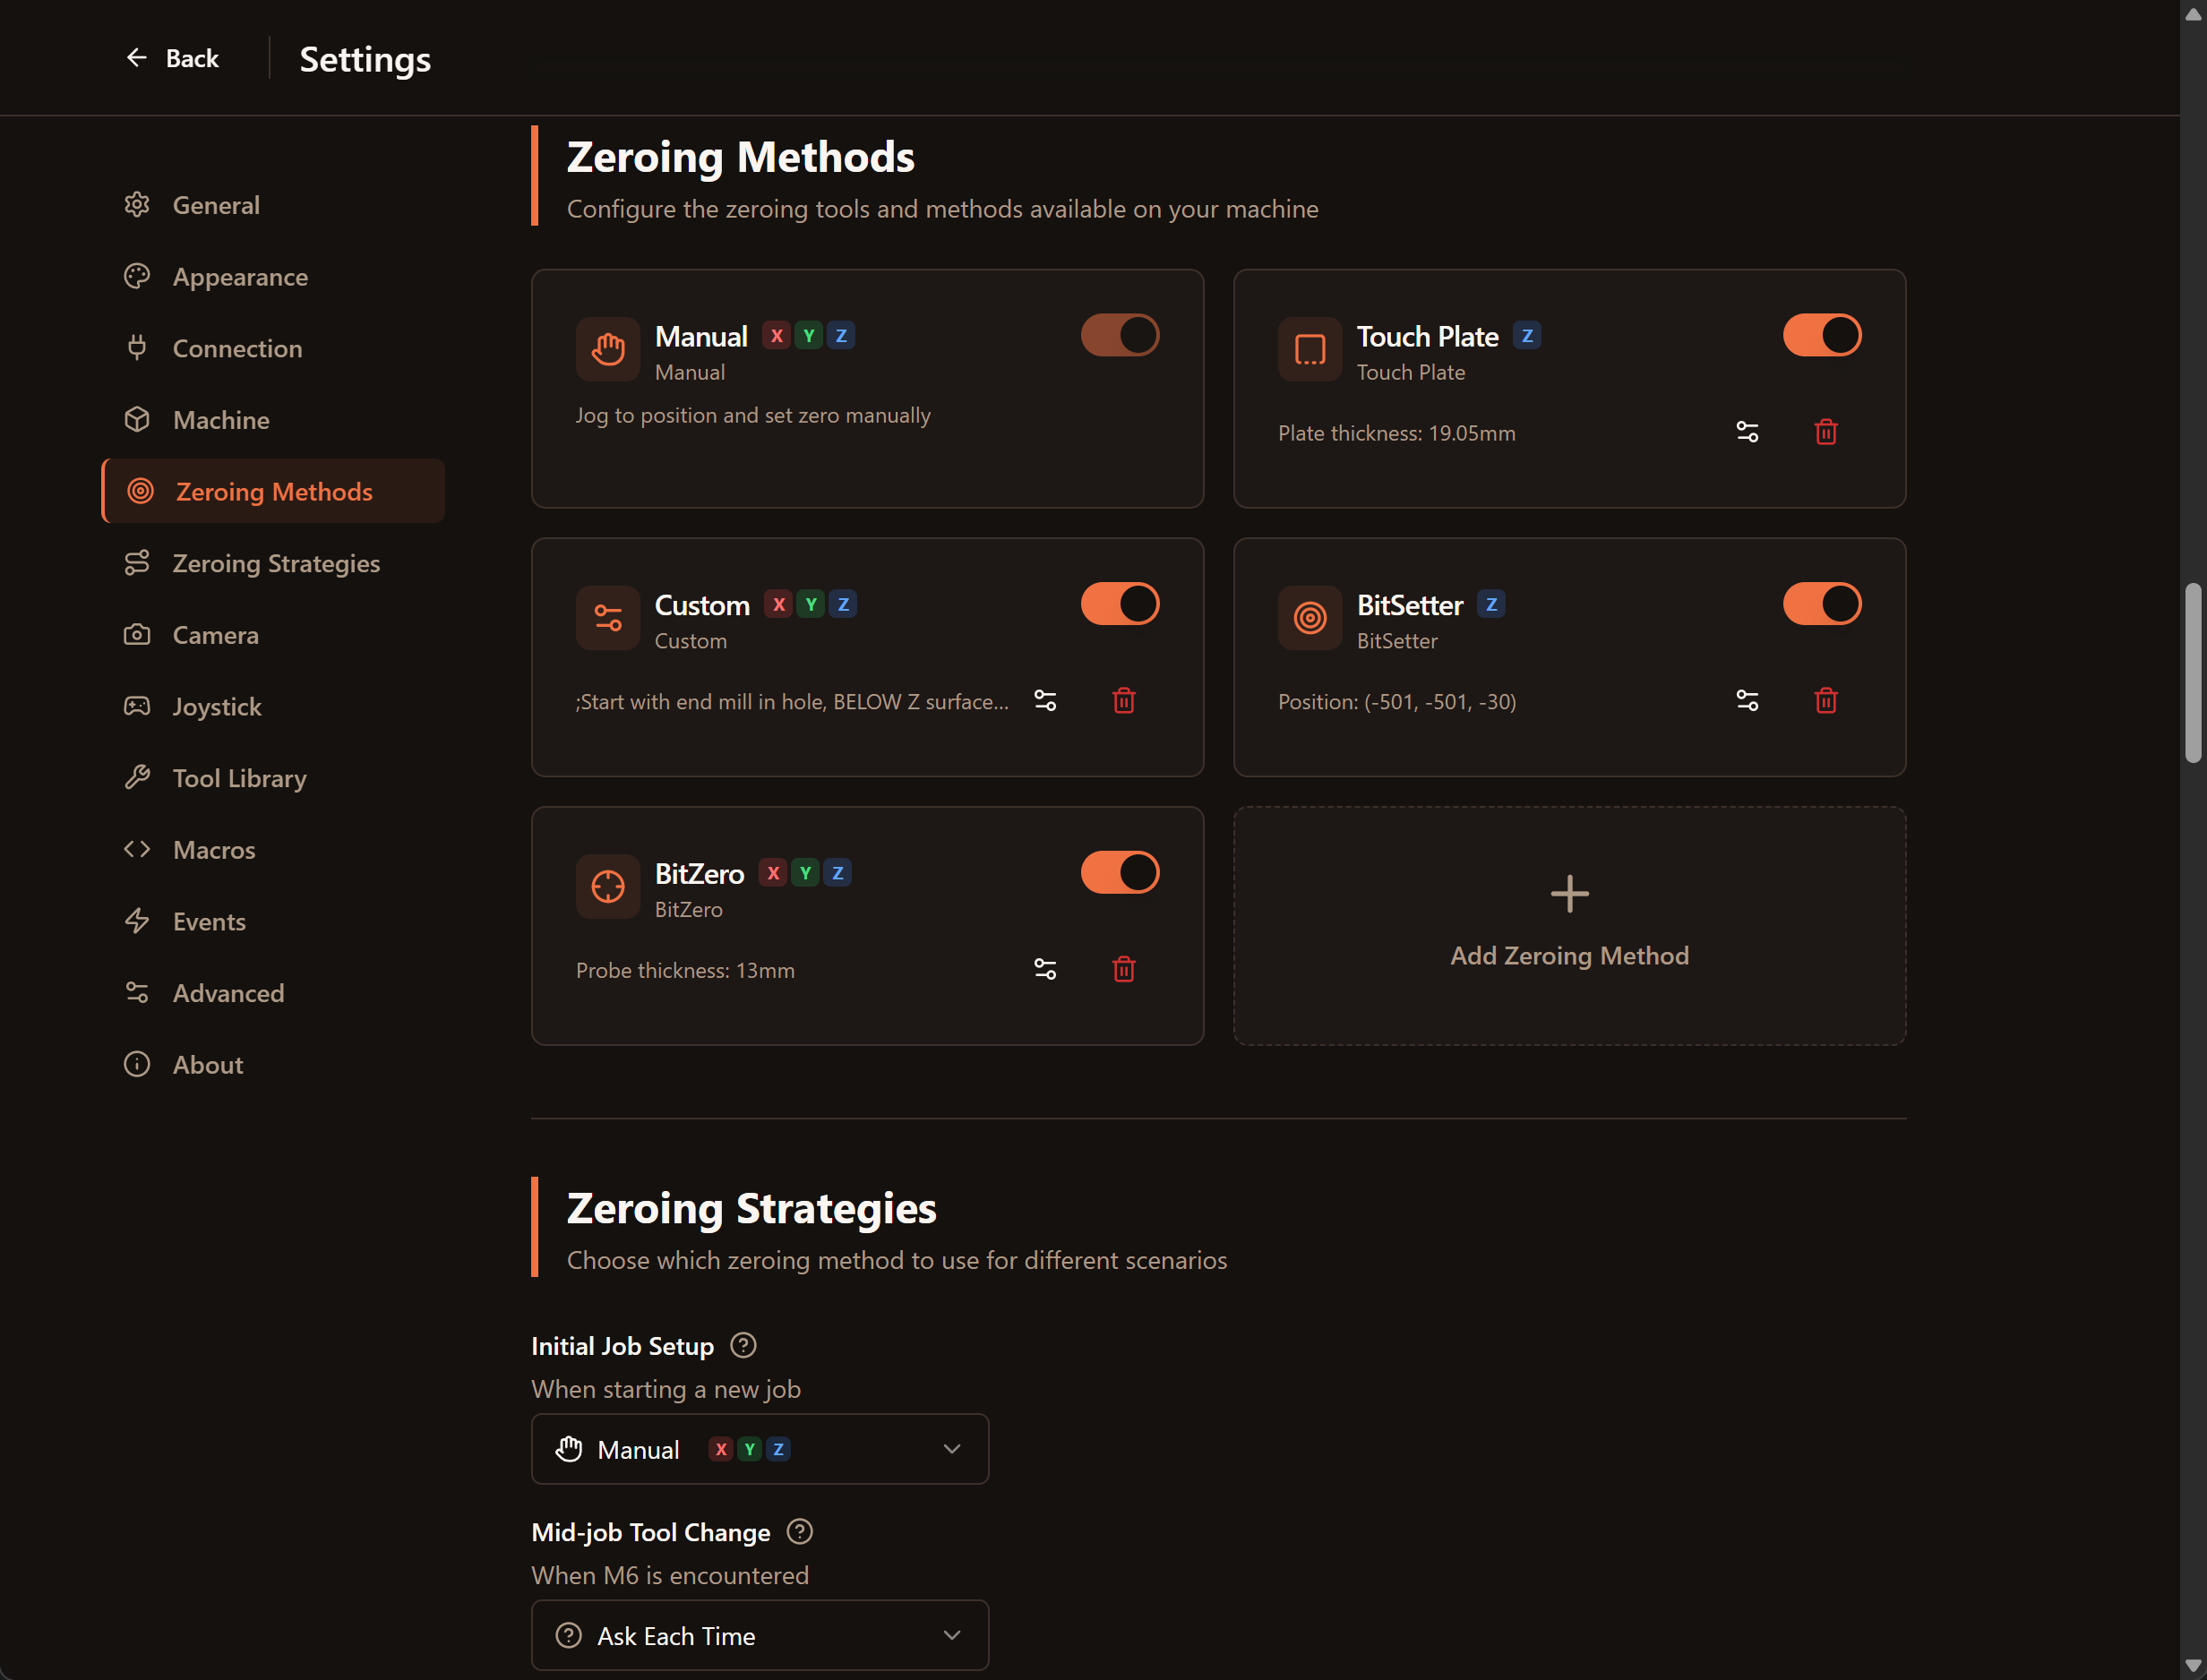
Task: Delete the BitZero zeroing method
Action: click(1124, 968)
